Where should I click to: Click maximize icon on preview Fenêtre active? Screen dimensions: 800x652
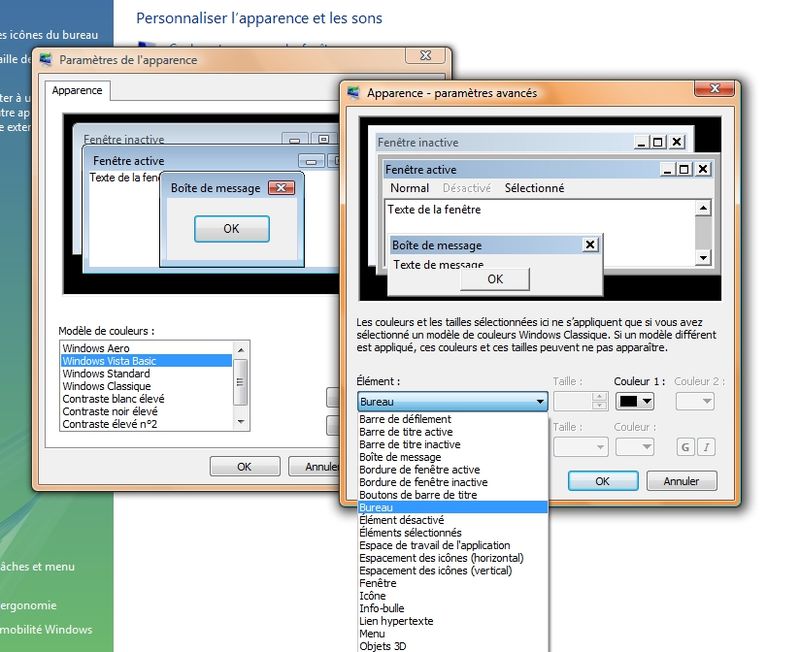click(684, 169)
